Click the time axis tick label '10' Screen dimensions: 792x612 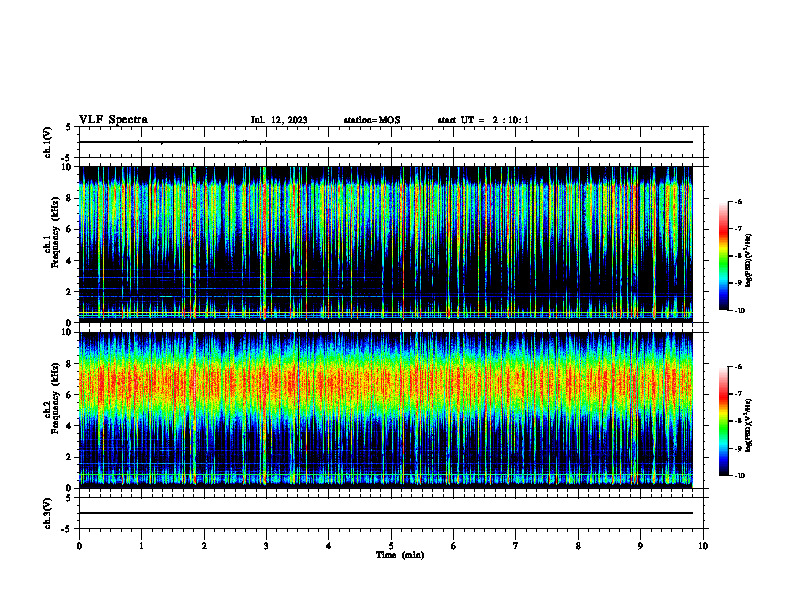703,546
